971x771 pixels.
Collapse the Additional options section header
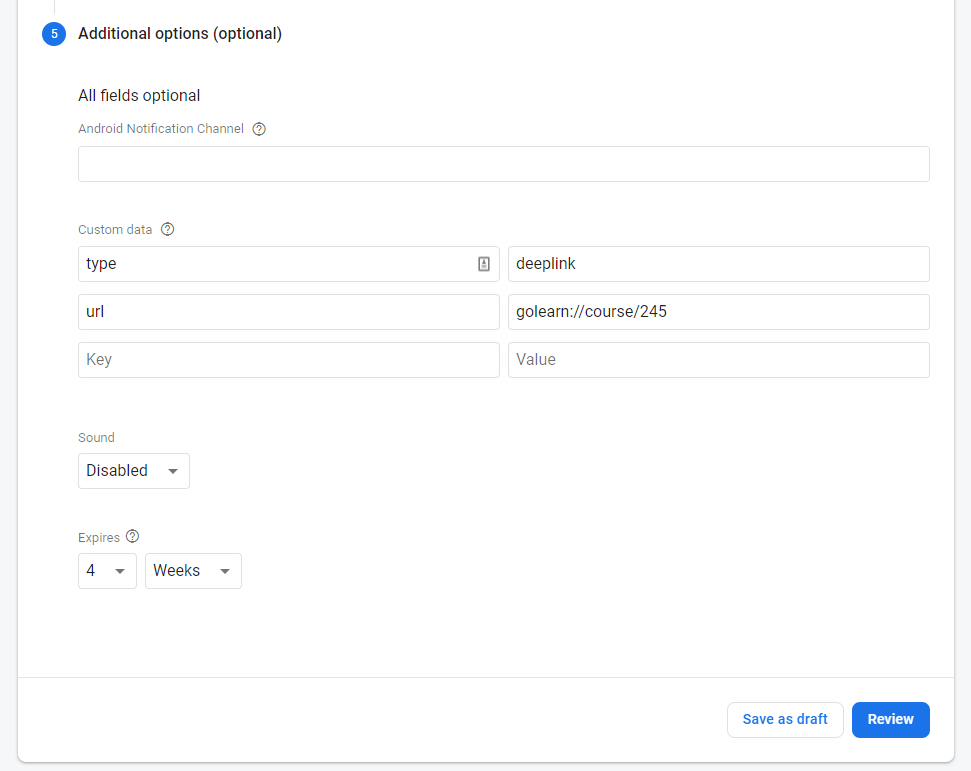(180, 33)
